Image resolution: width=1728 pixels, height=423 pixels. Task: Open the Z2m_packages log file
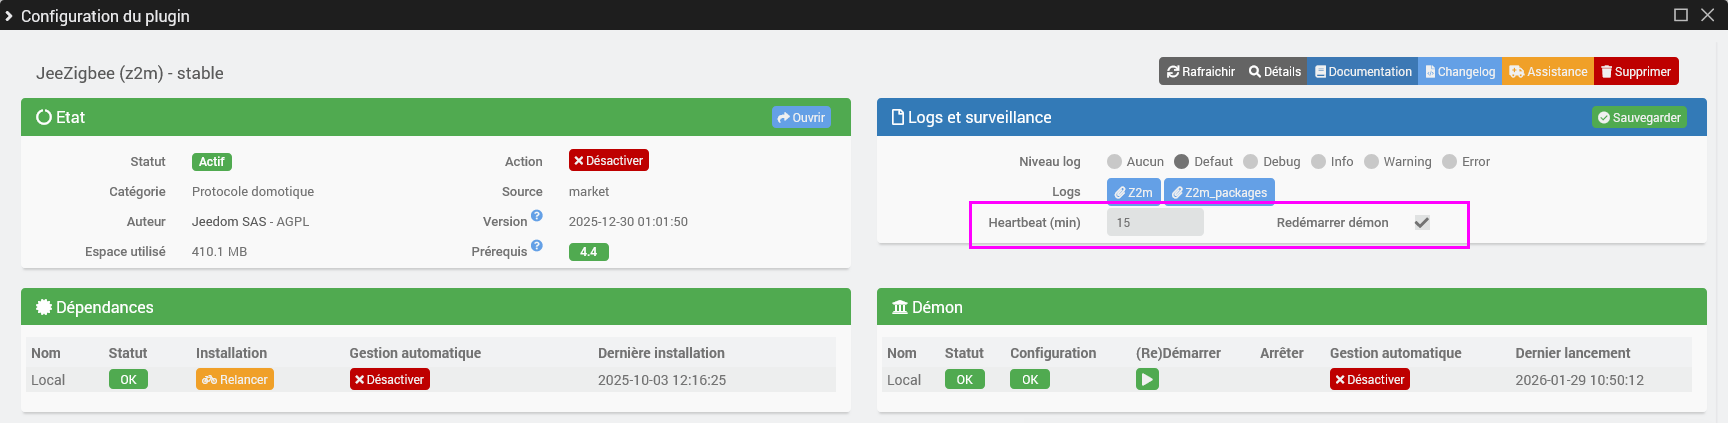(x=1219, y=192)
